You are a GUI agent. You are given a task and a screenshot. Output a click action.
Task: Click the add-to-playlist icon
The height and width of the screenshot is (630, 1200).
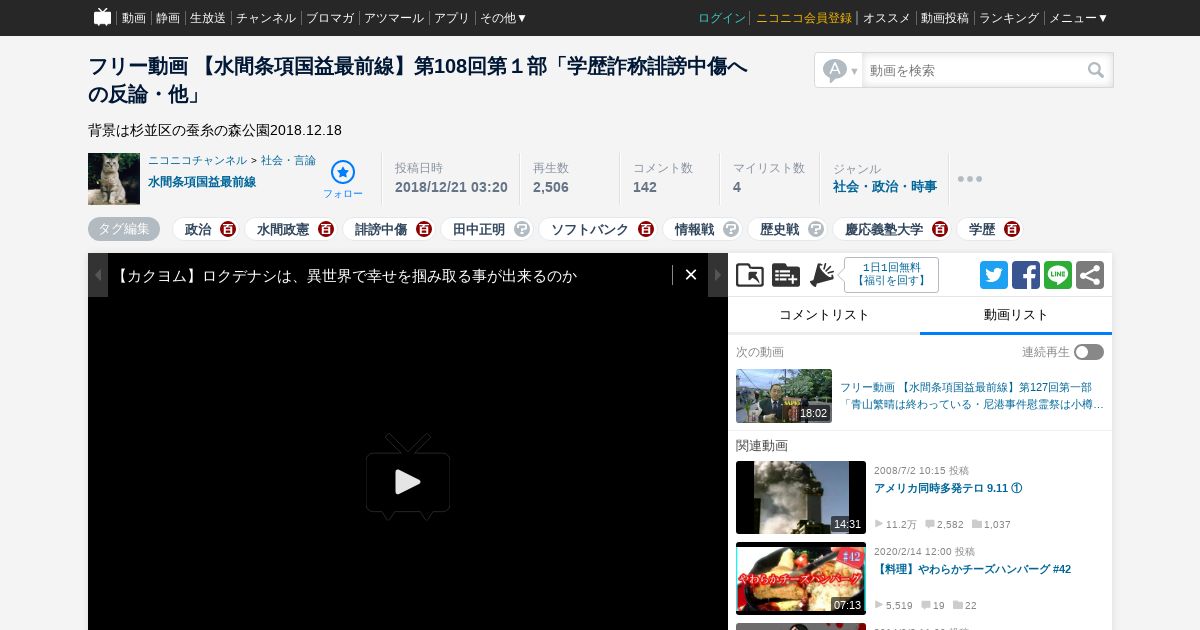tap(786, 275)
